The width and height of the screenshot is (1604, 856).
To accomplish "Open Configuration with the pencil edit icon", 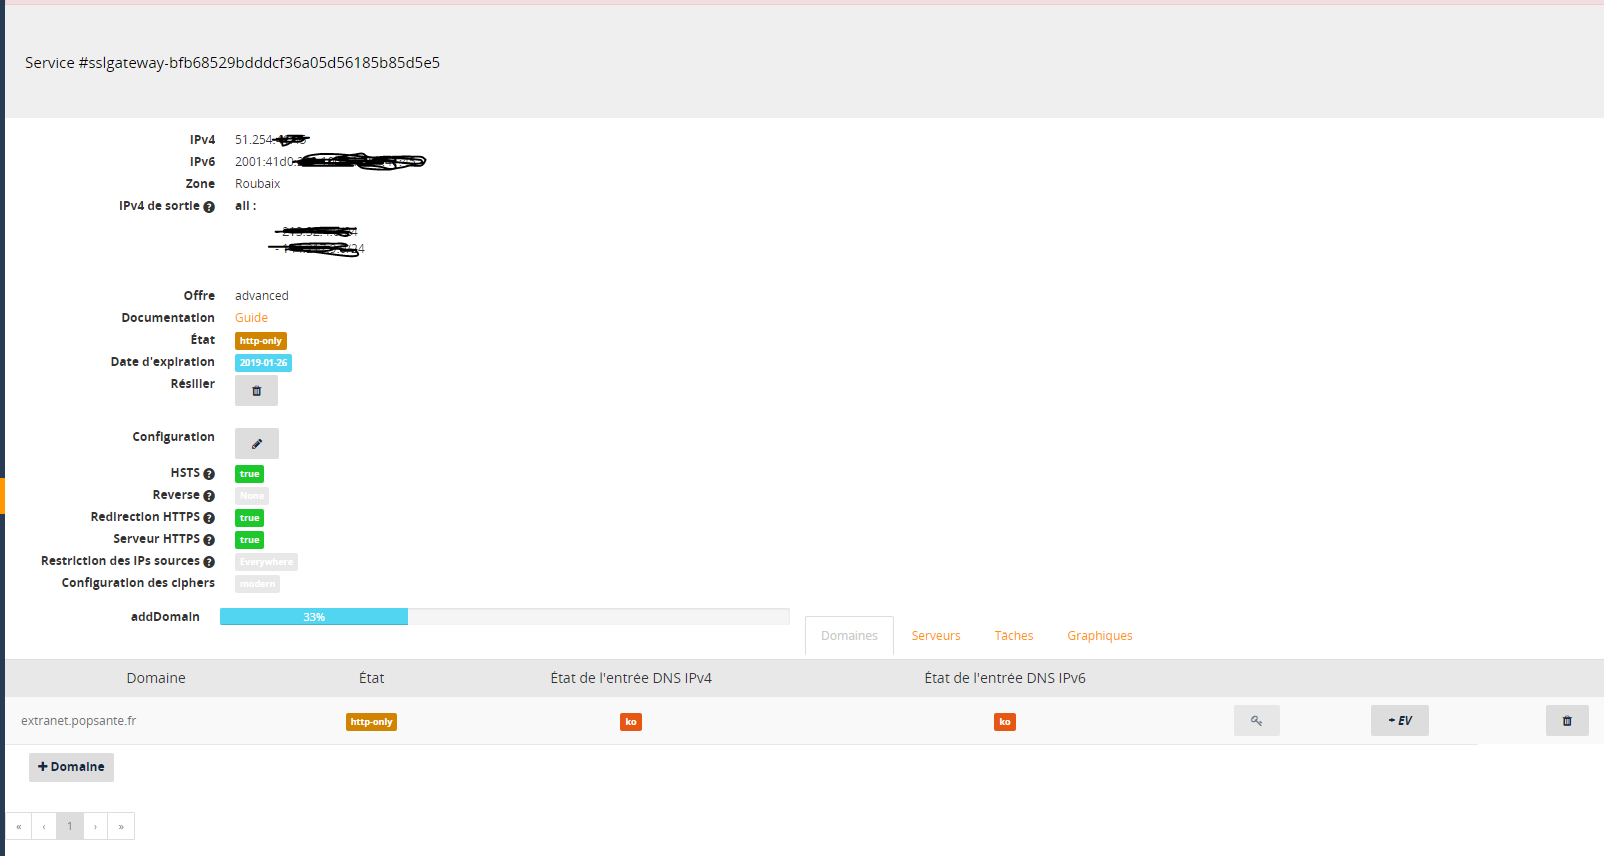I will coord(257,444).
